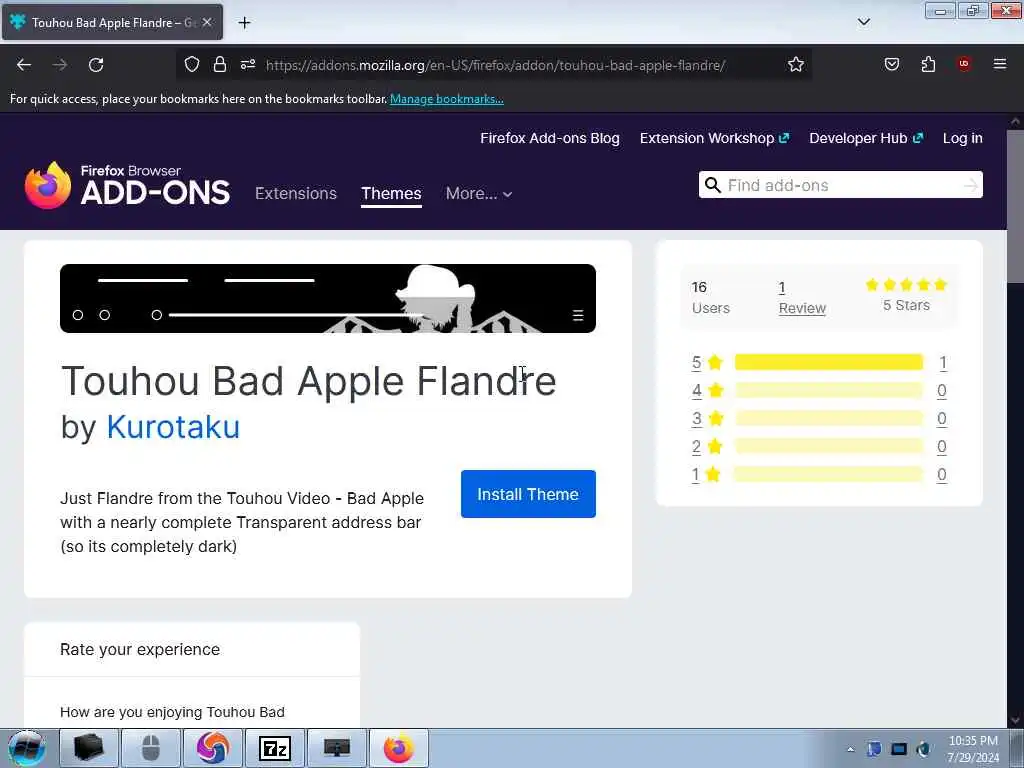
Task: Open the 1 Review link
Action: click(802, 298)
